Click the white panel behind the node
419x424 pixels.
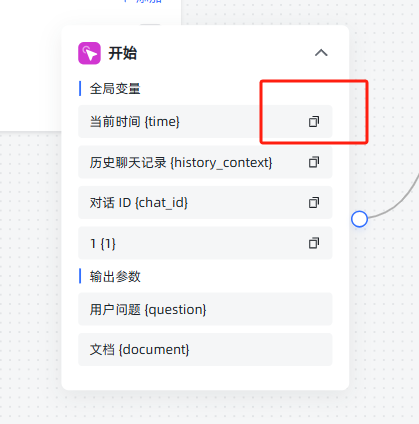tap(30, 67)
